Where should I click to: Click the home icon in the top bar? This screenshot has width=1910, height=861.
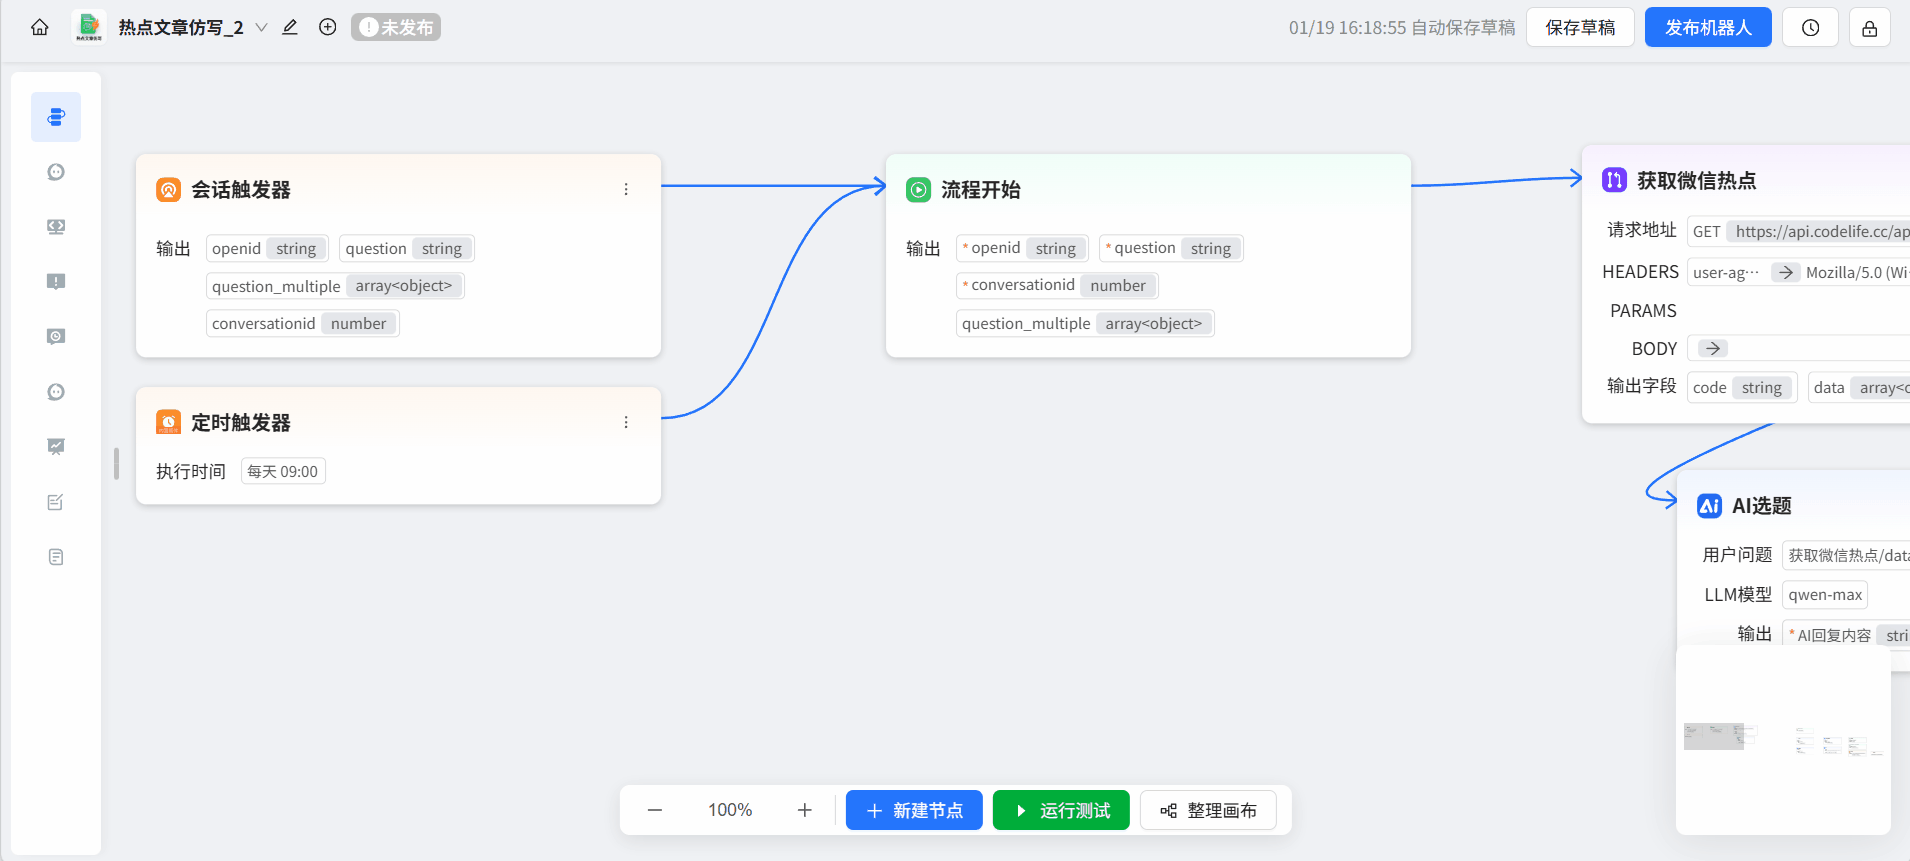40,27
